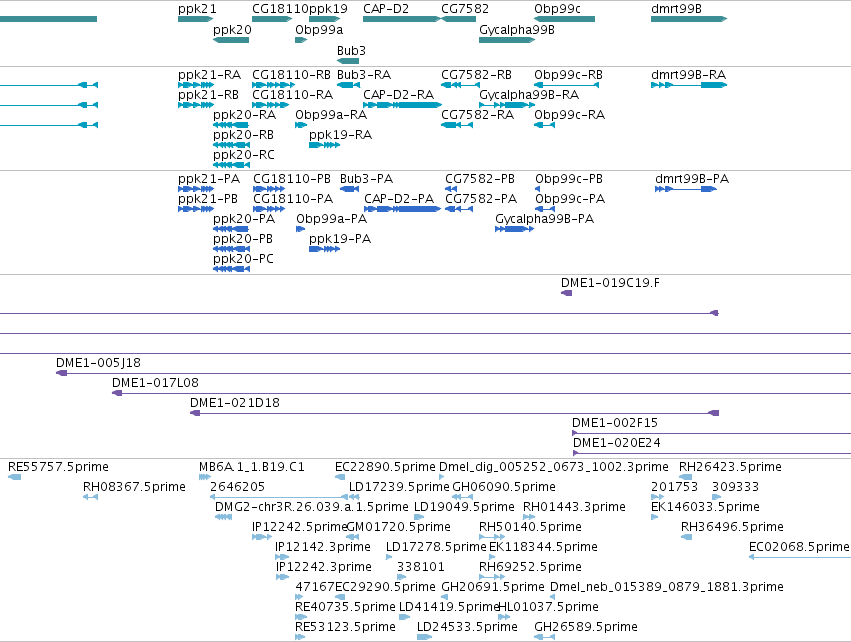
Task: Click the Gycalpha99B gene glyph
Action: click(507, 40)
